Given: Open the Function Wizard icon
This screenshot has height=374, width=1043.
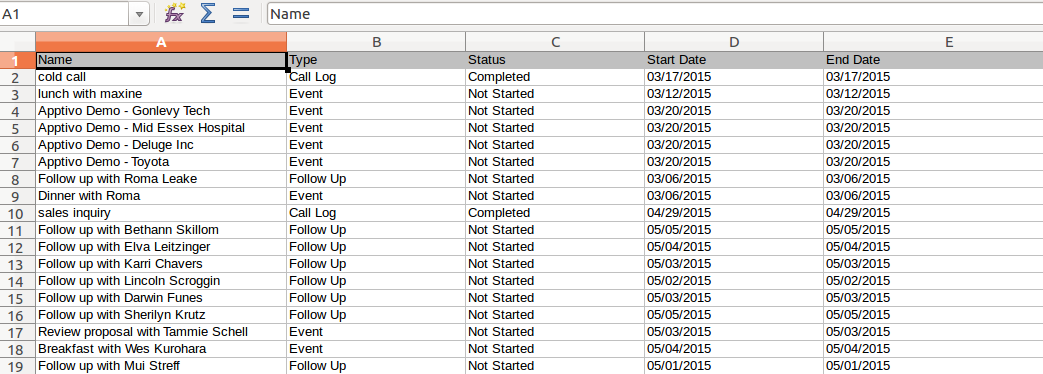Looking at the screenshot, I should [174, 13].
